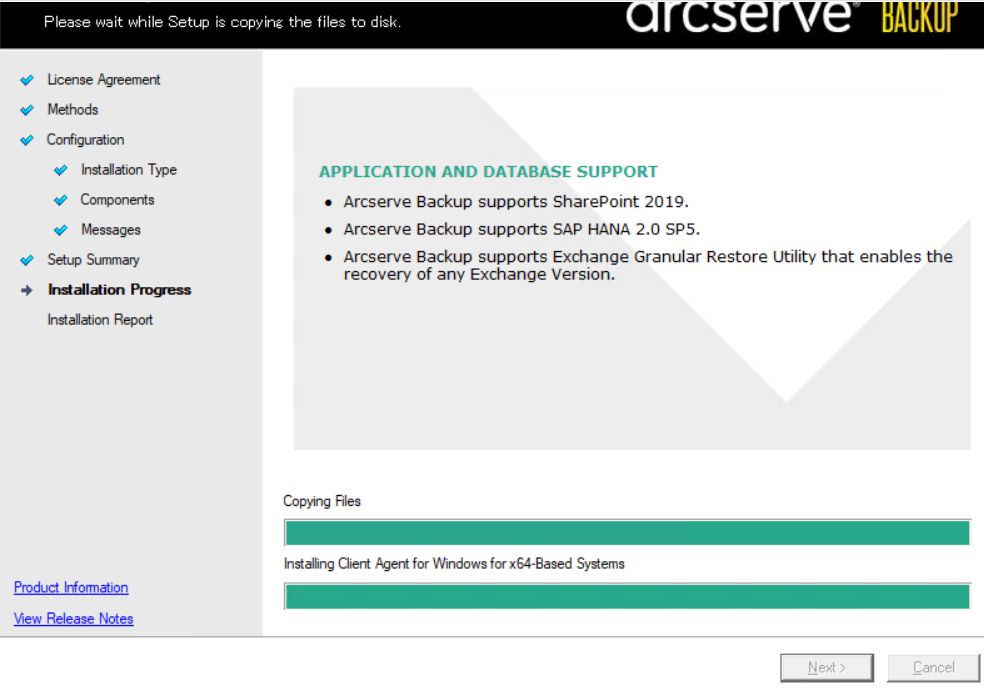The height and width of the screenshot is (691, 984).
Task: Click the arcserve logo in header
Action: coord(741,16)
